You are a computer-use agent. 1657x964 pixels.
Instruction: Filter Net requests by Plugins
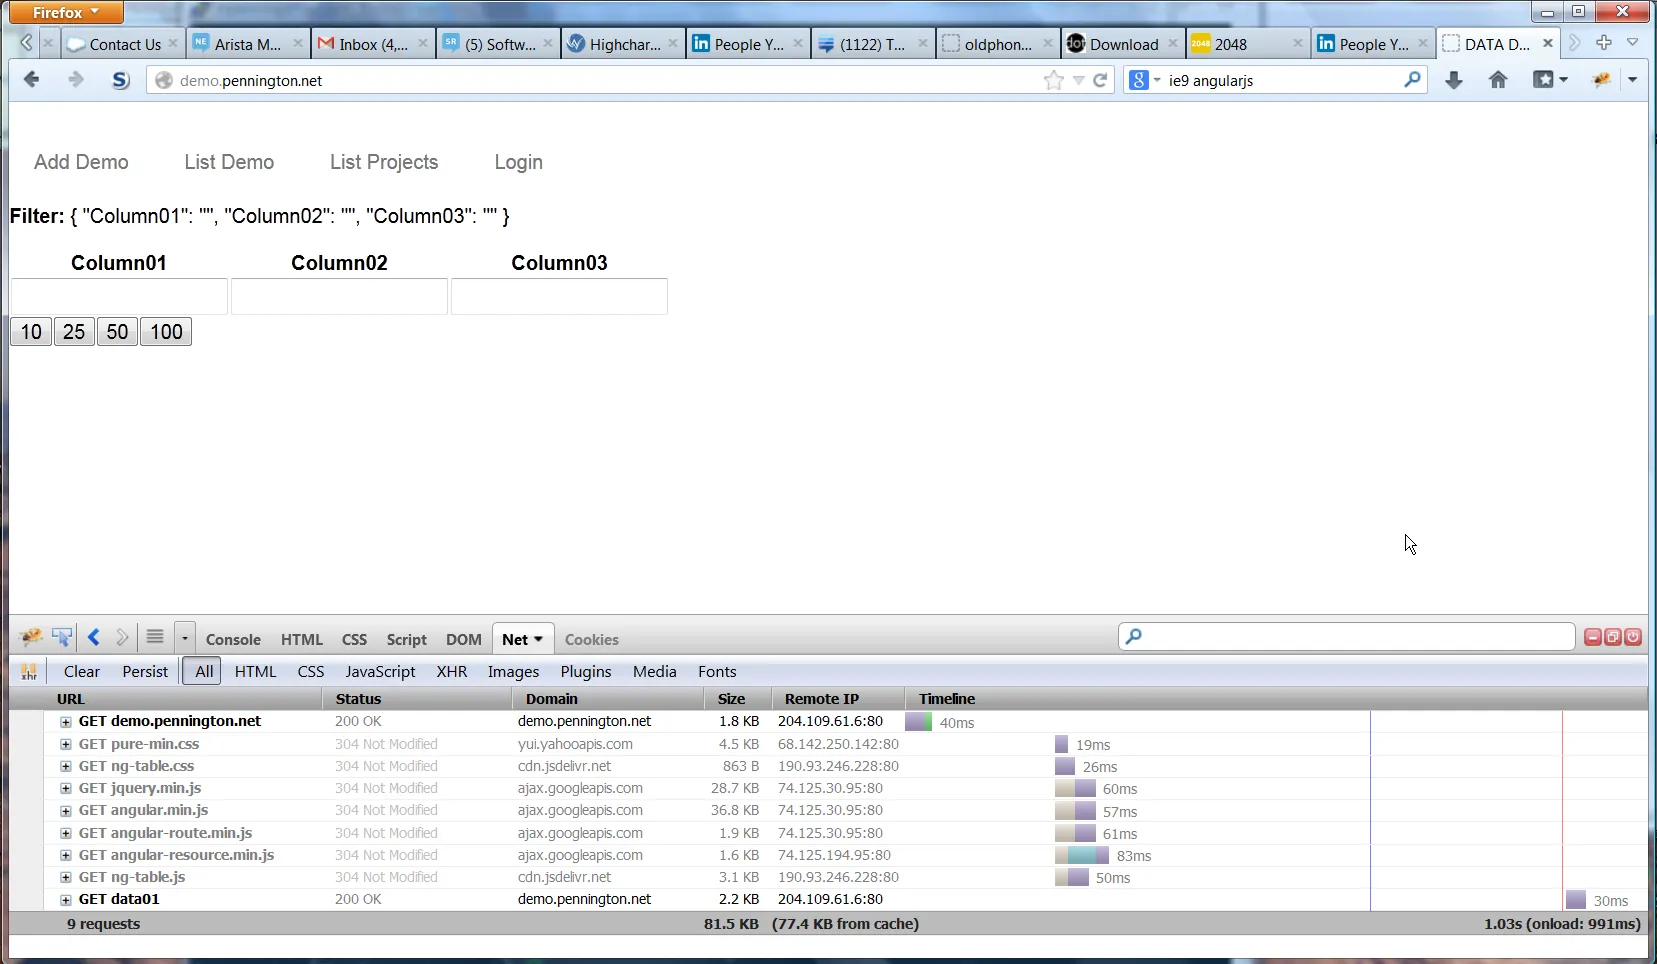[x=586, y=672]
